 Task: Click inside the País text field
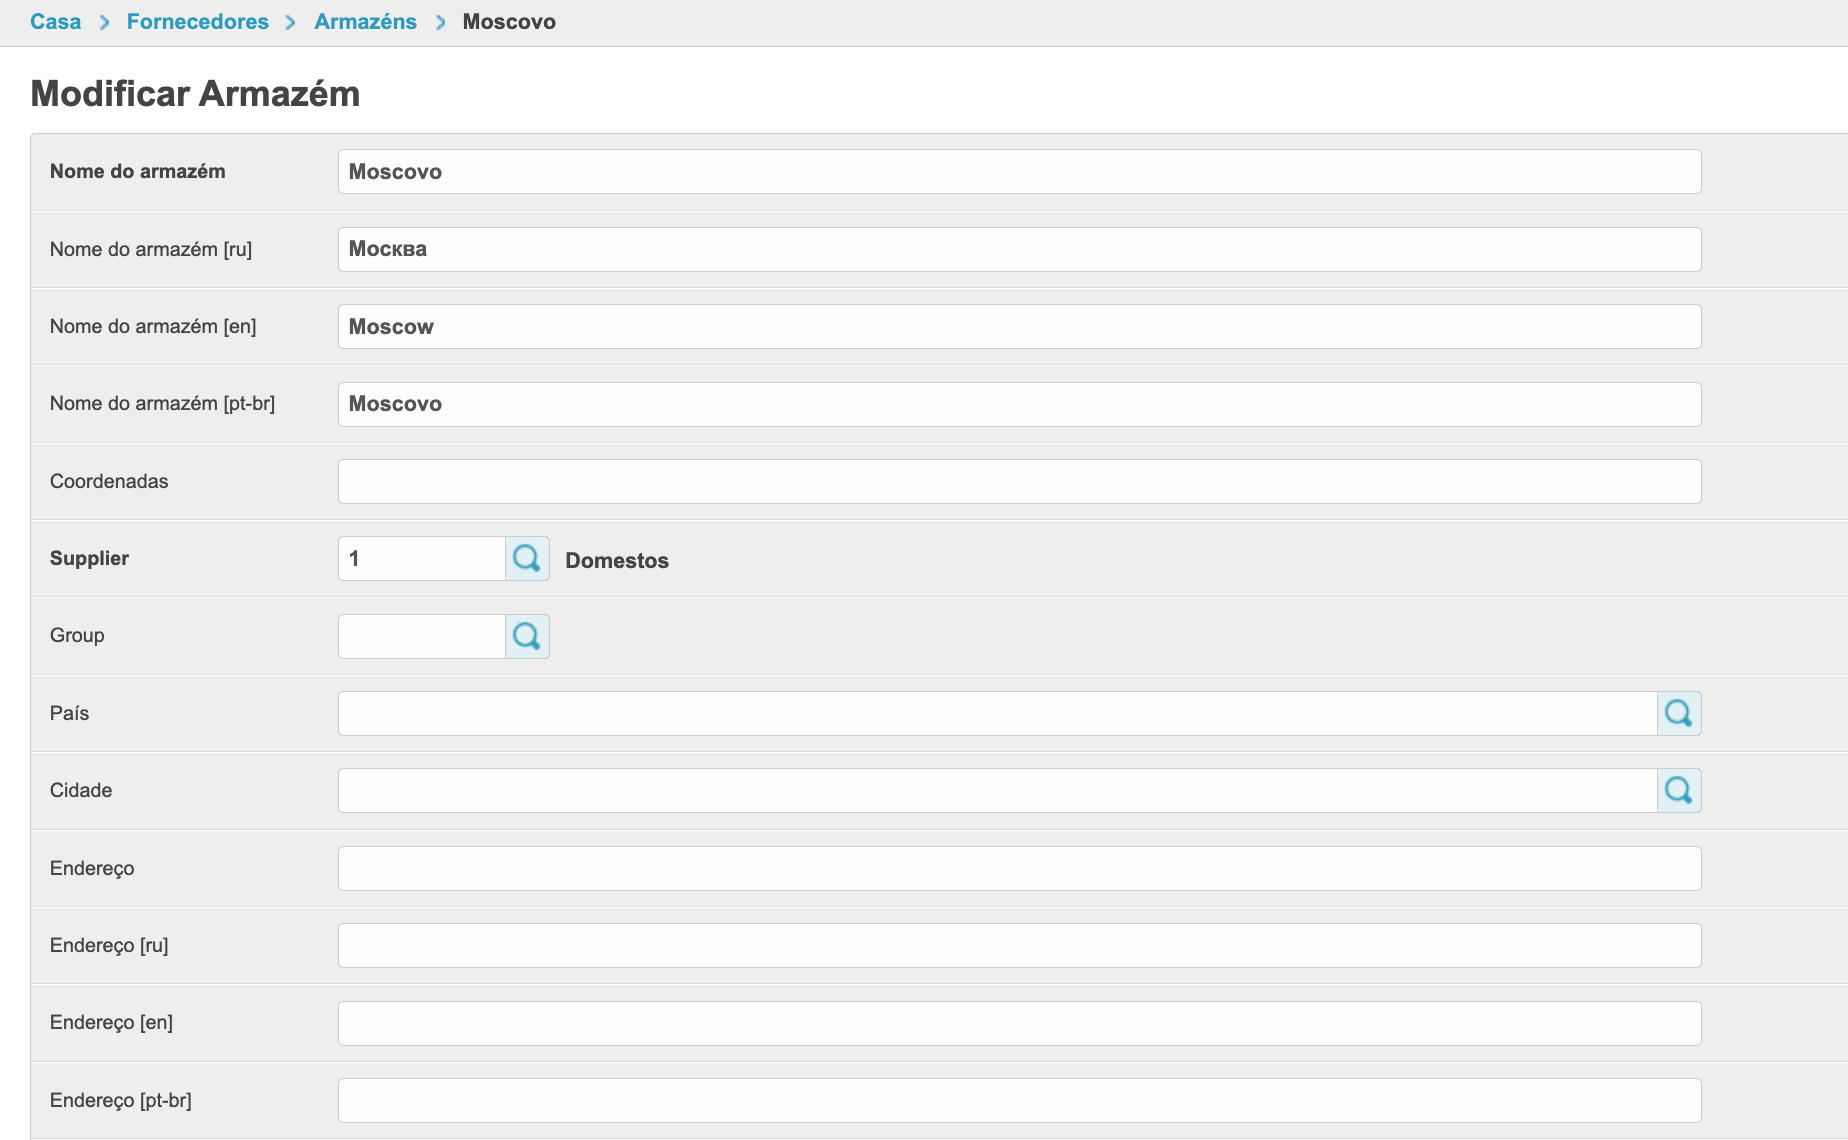(996, 713)
